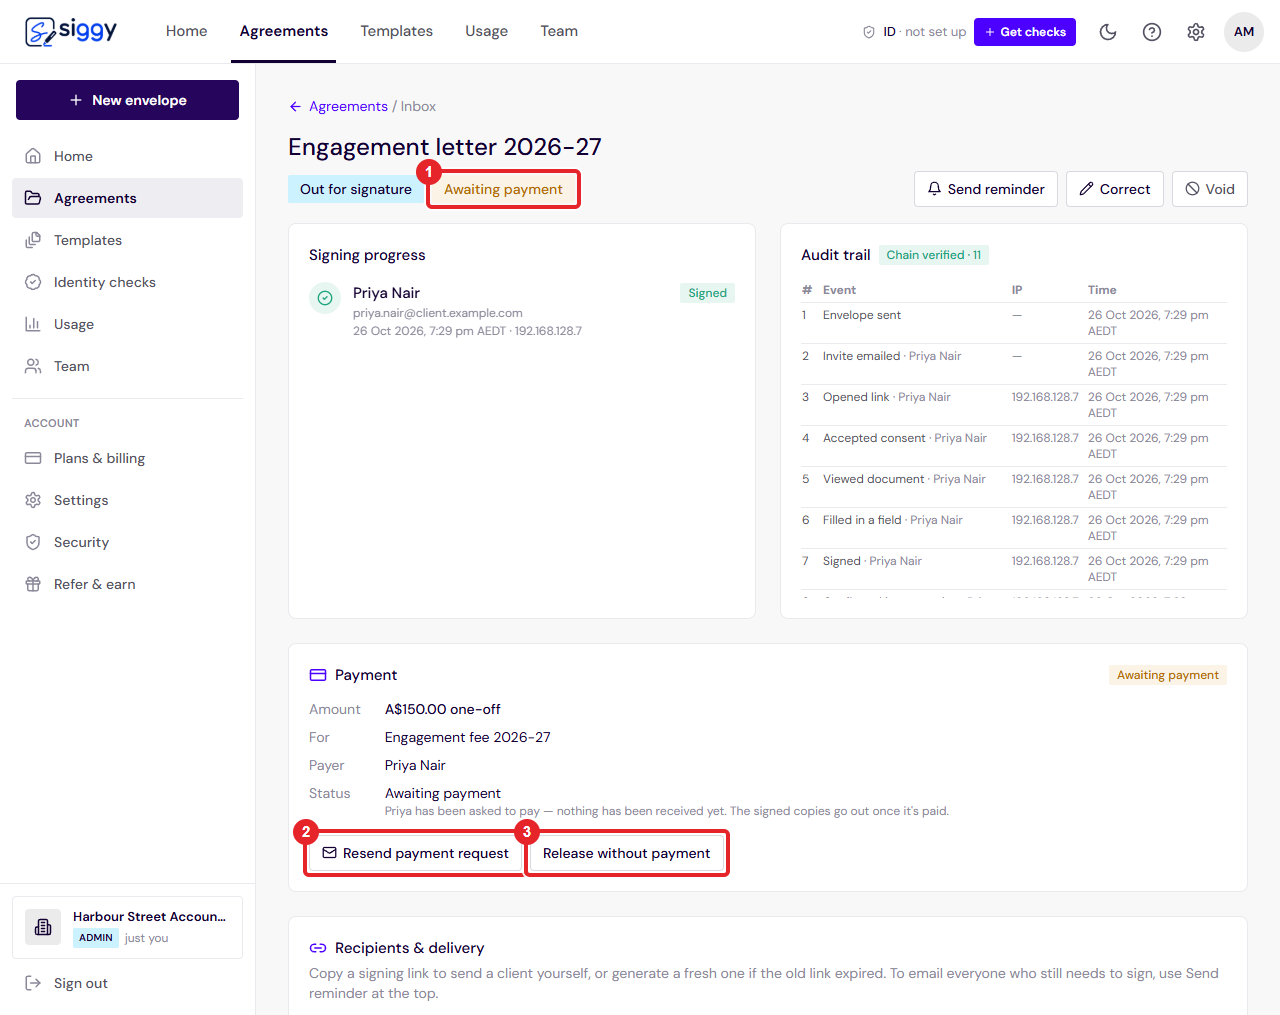Switch to Templates in top navigation
The height and width of the screenshot is (1015, 1280).
(x=397, y=31)
